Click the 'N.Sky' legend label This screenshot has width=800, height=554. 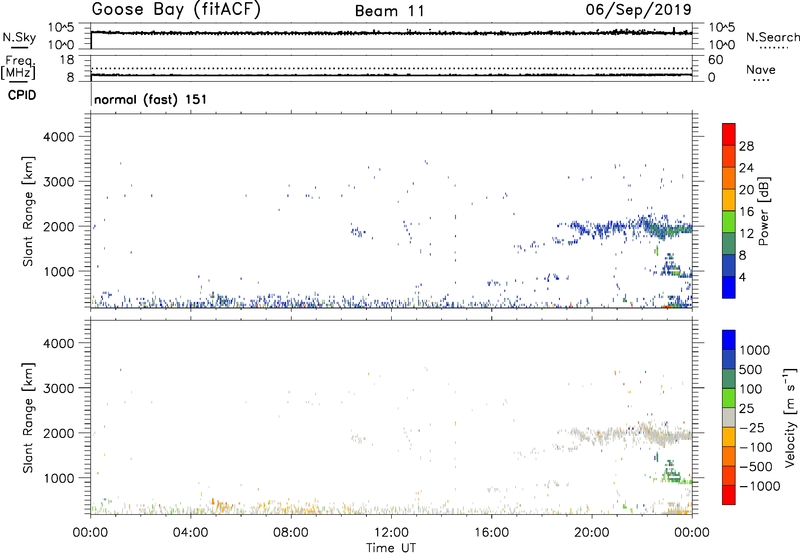19,37
